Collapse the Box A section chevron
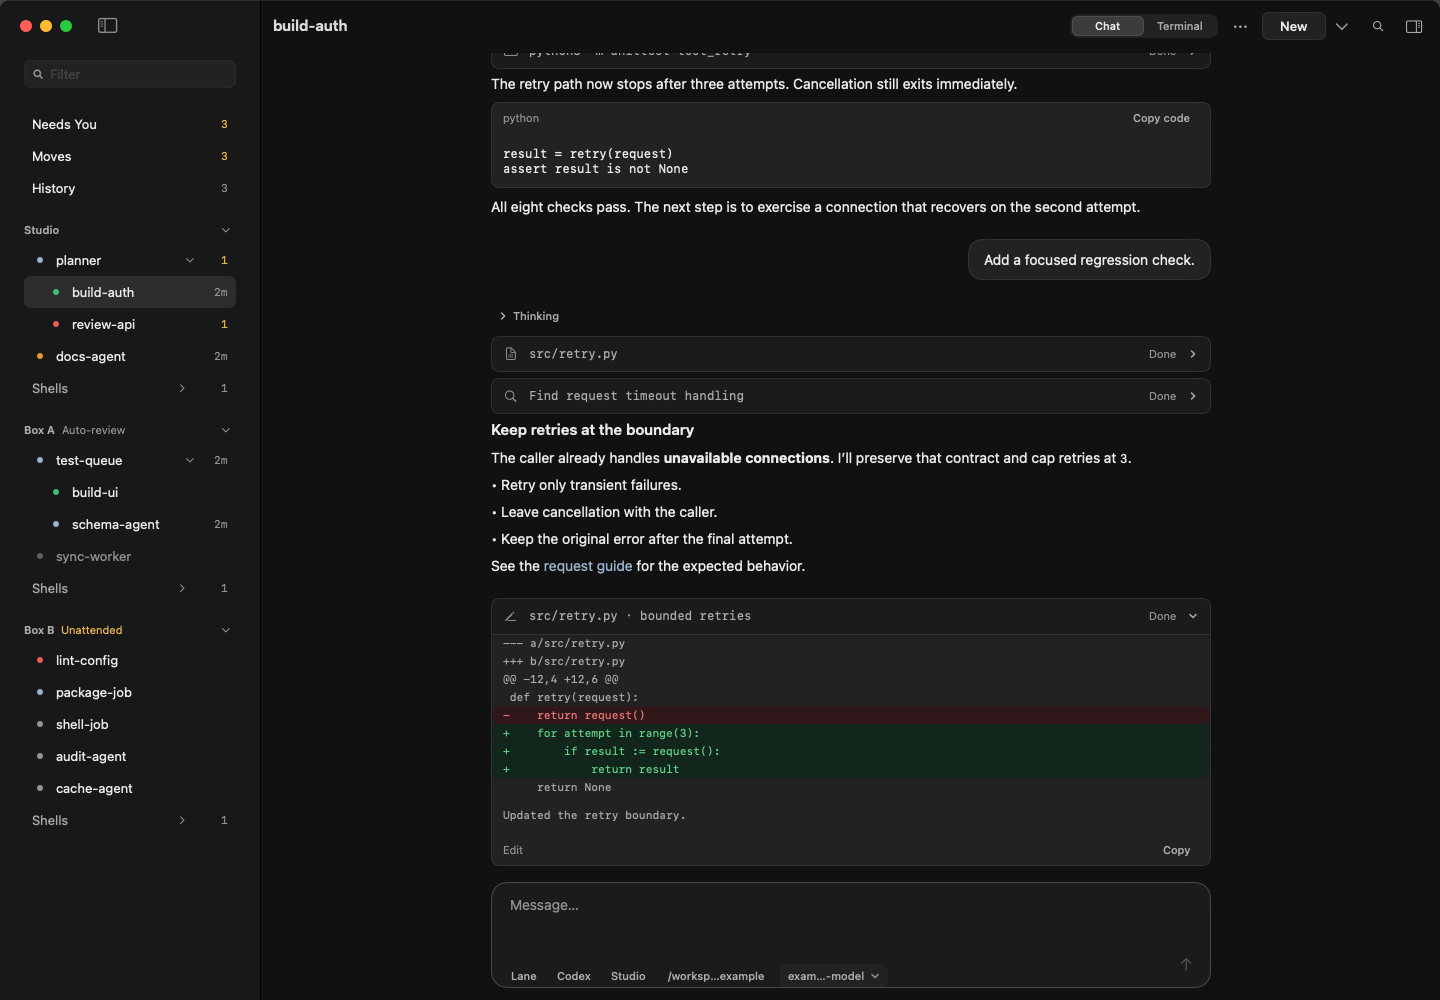The image size is (1440, 1000). [x=226, y=430]
